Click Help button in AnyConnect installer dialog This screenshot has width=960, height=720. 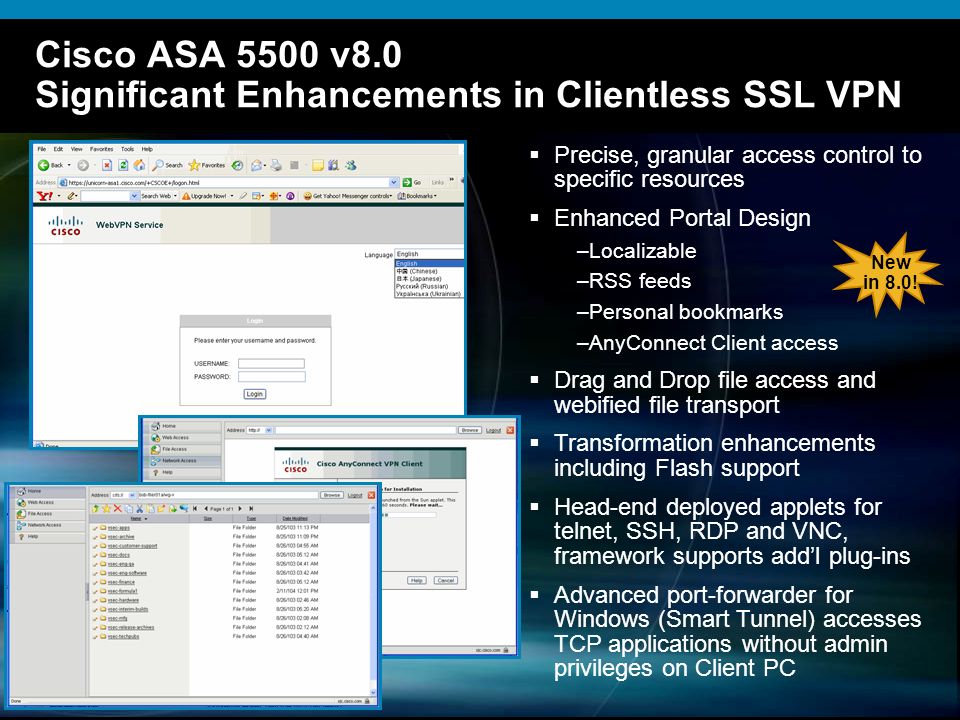pyautogui.click(x=416, y=580)
